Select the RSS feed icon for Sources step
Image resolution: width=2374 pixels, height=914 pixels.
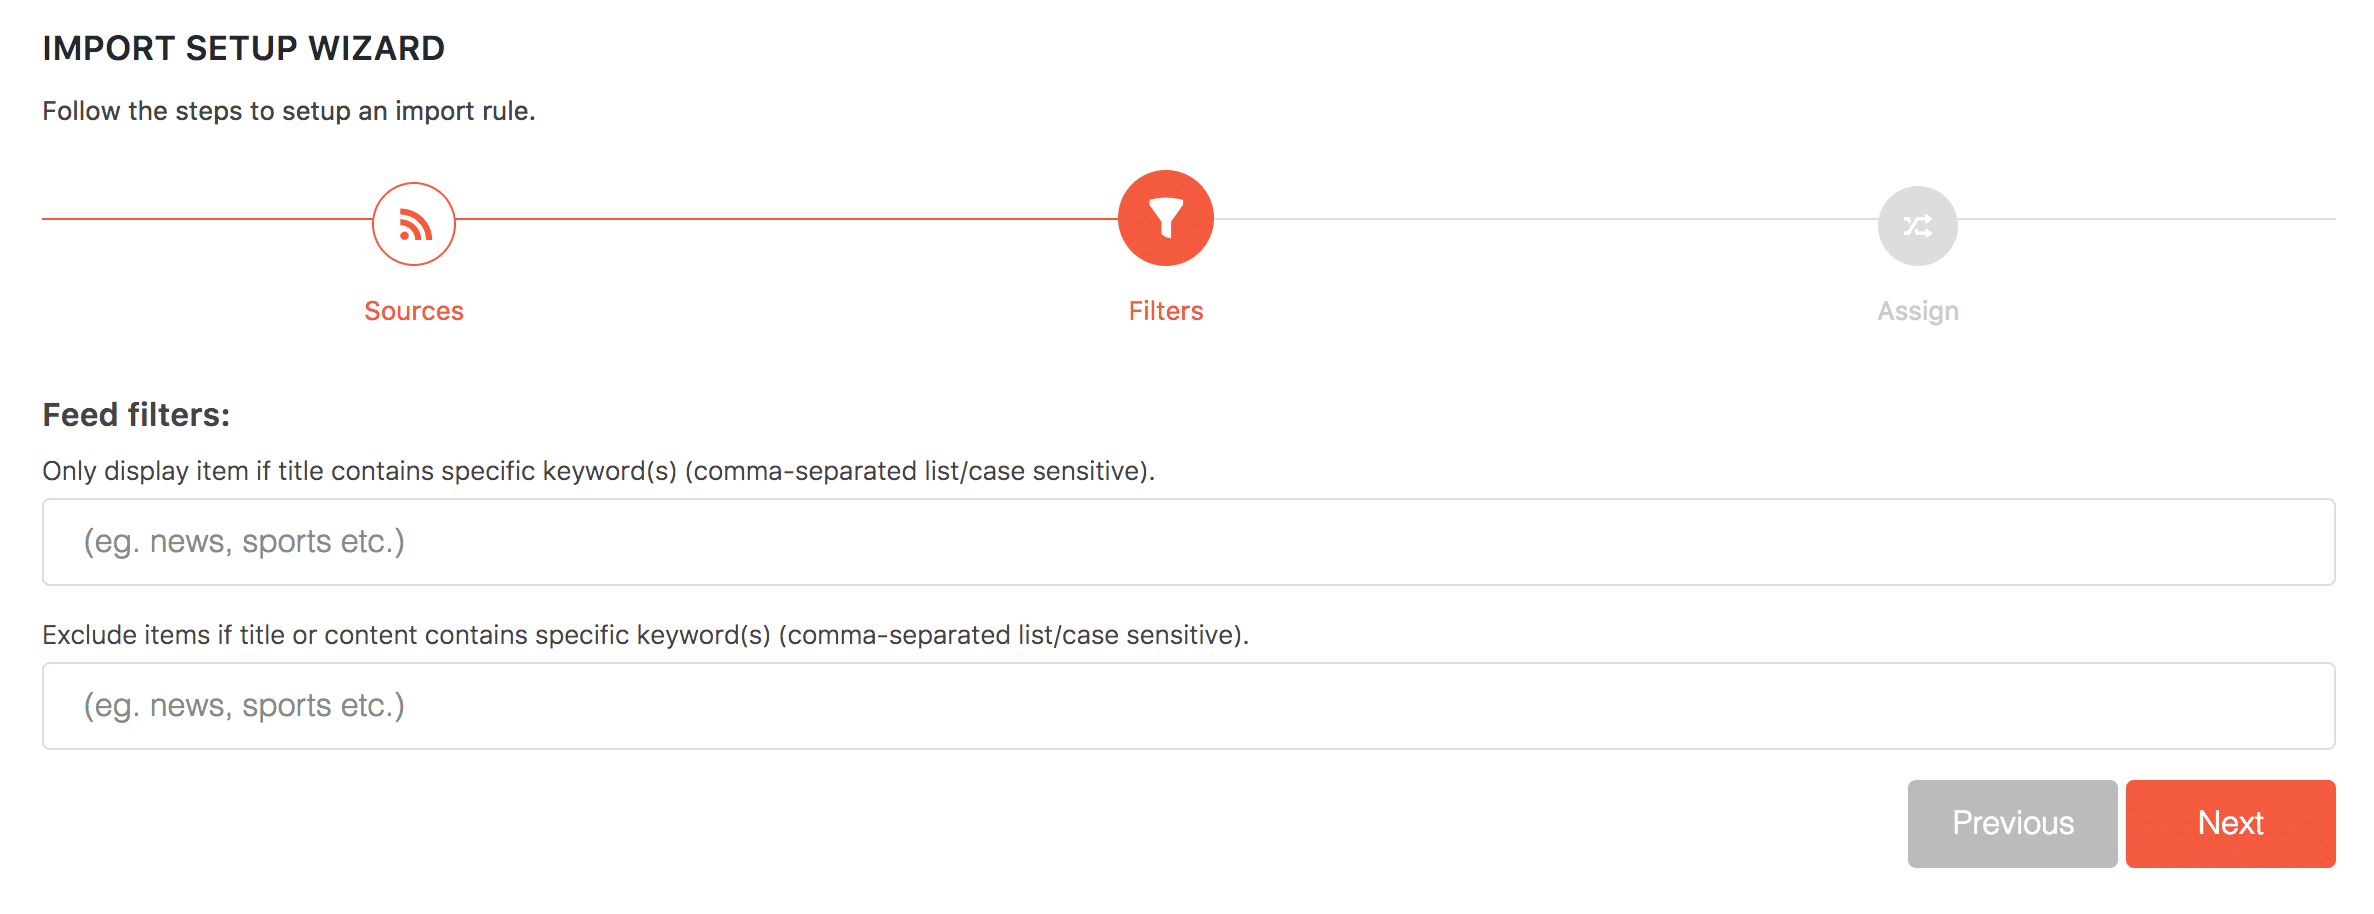[x=413, y=223]
